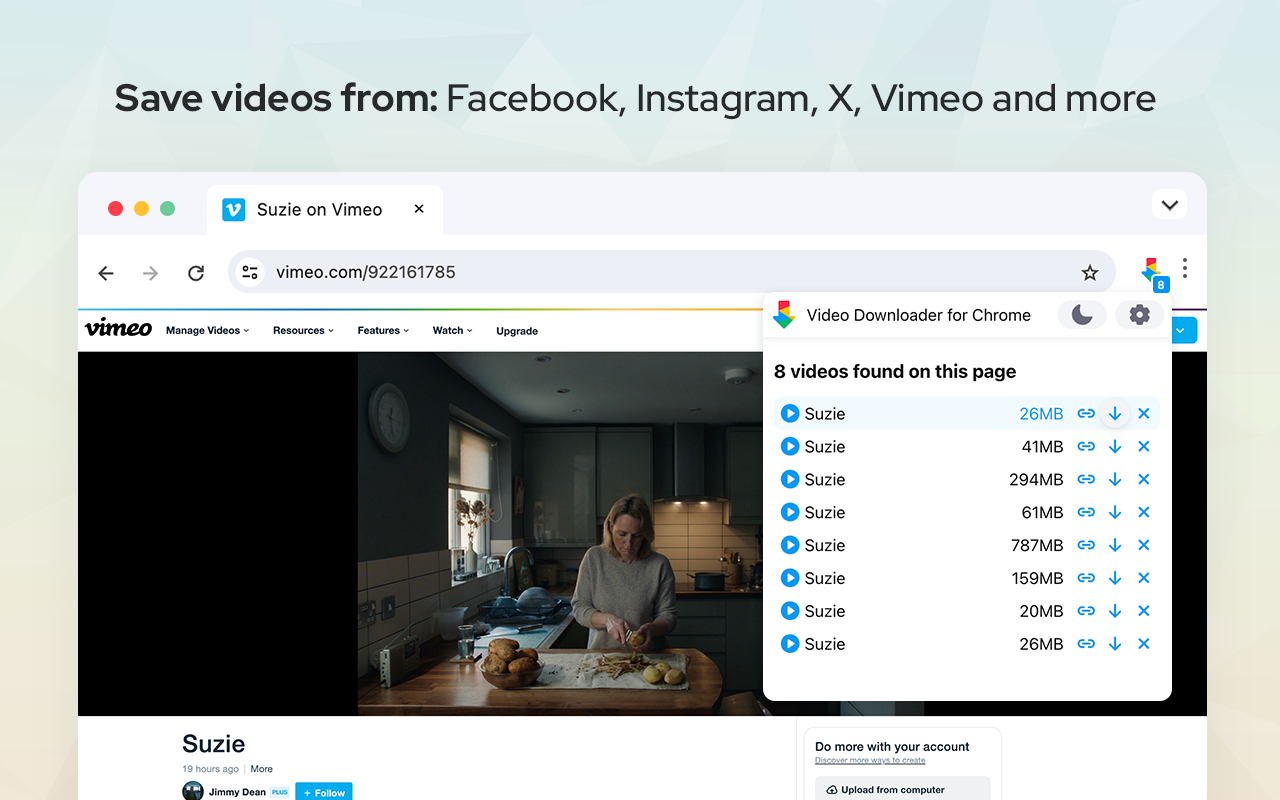Select the Suzie on Vimeo tab
The width and height of the screenshot is (1280, 800).
click(x=319, y=209)
